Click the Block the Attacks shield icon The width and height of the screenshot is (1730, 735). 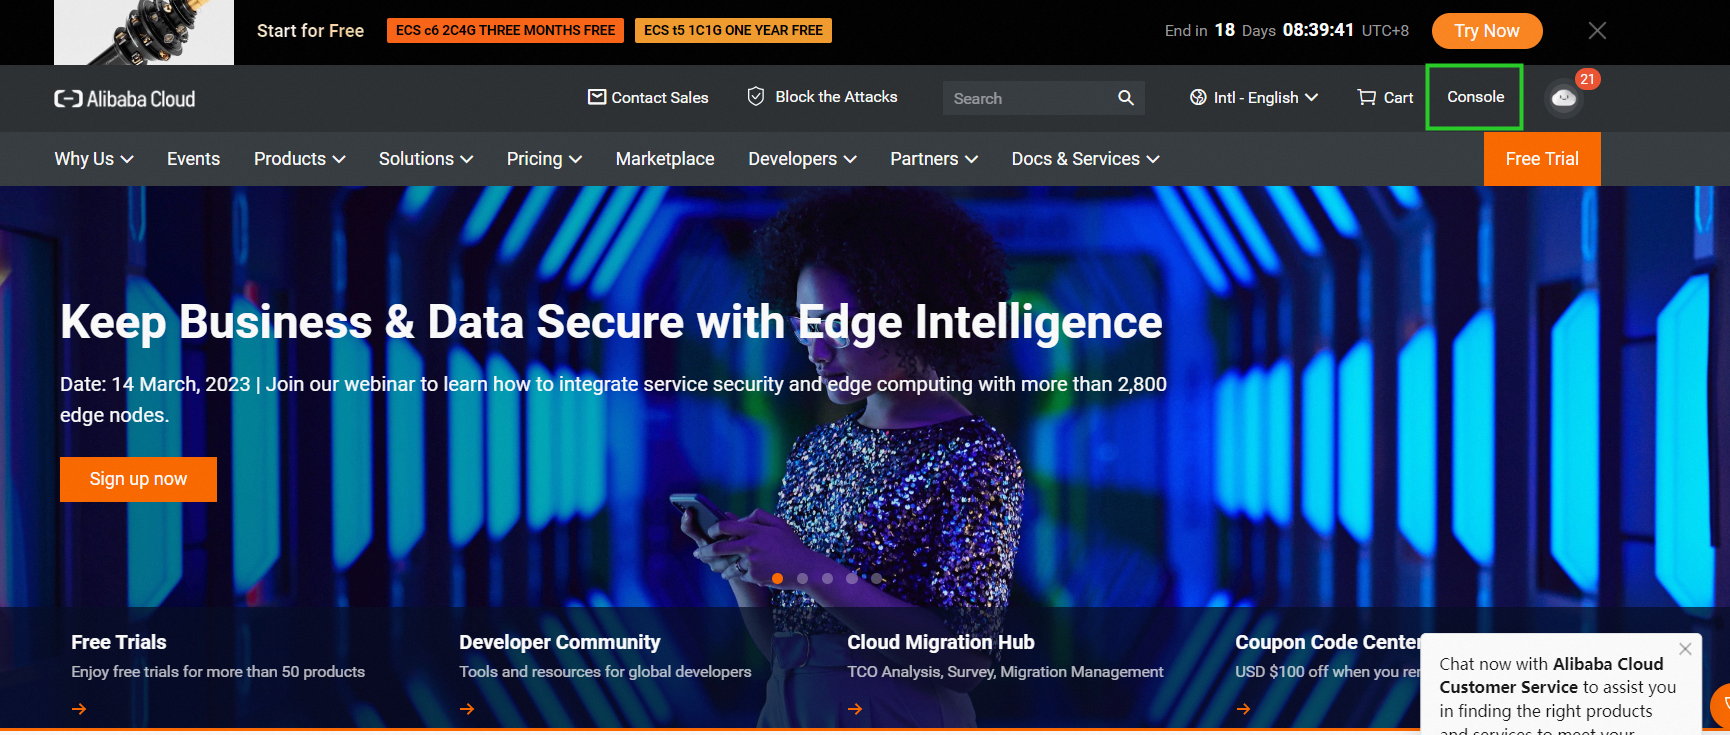click(756, 96)
